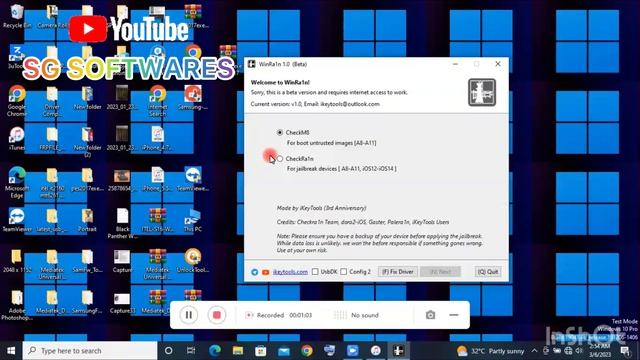This screenshot has height=360, width=640.
Task: Pause the screen recording
Action: [x=189, y=315]
